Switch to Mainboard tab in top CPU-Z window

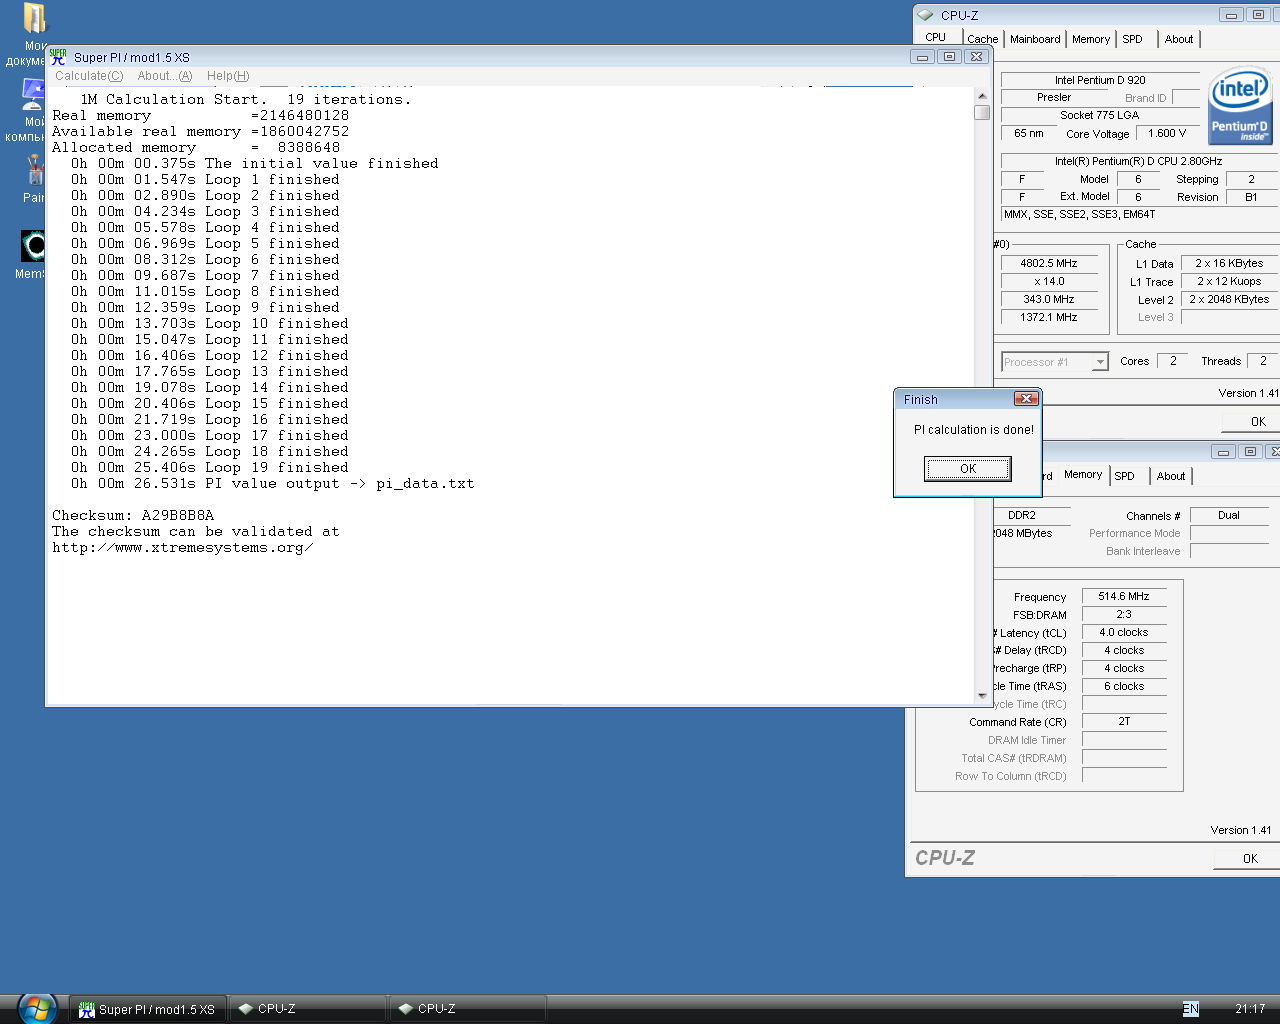pos(1035,39)
